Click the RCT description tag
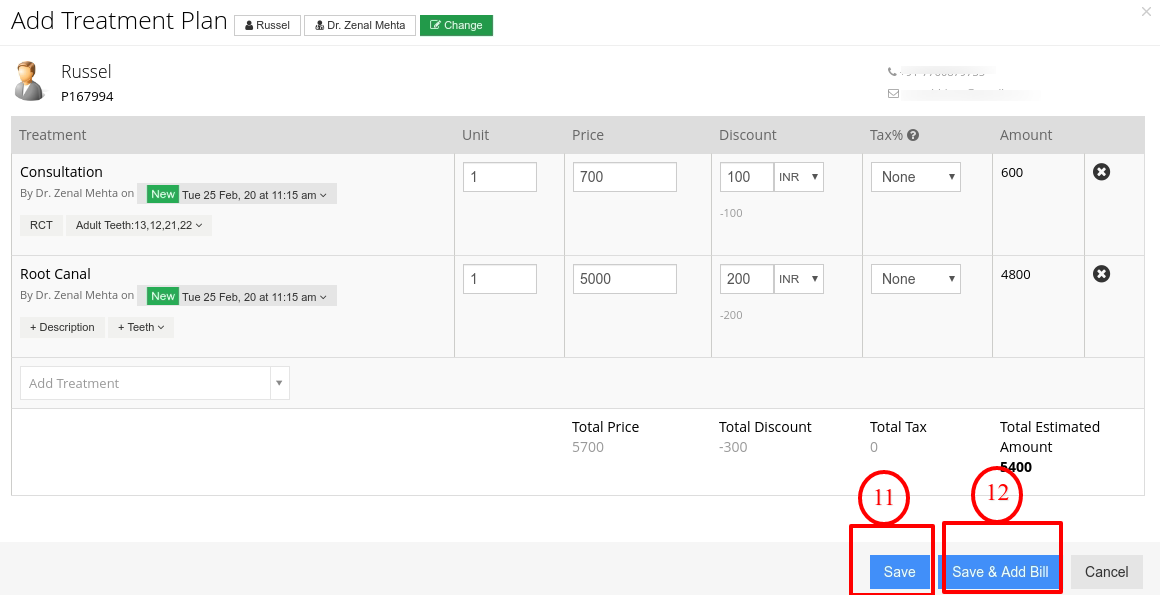Image resolution: width=1160 pixels, height=595 pixels. click(x=41, y=225)
